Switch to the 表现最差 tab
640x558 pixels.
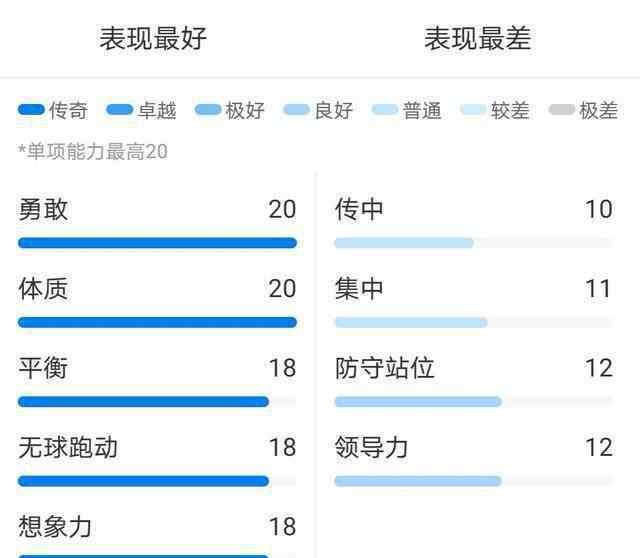point(478,39)
